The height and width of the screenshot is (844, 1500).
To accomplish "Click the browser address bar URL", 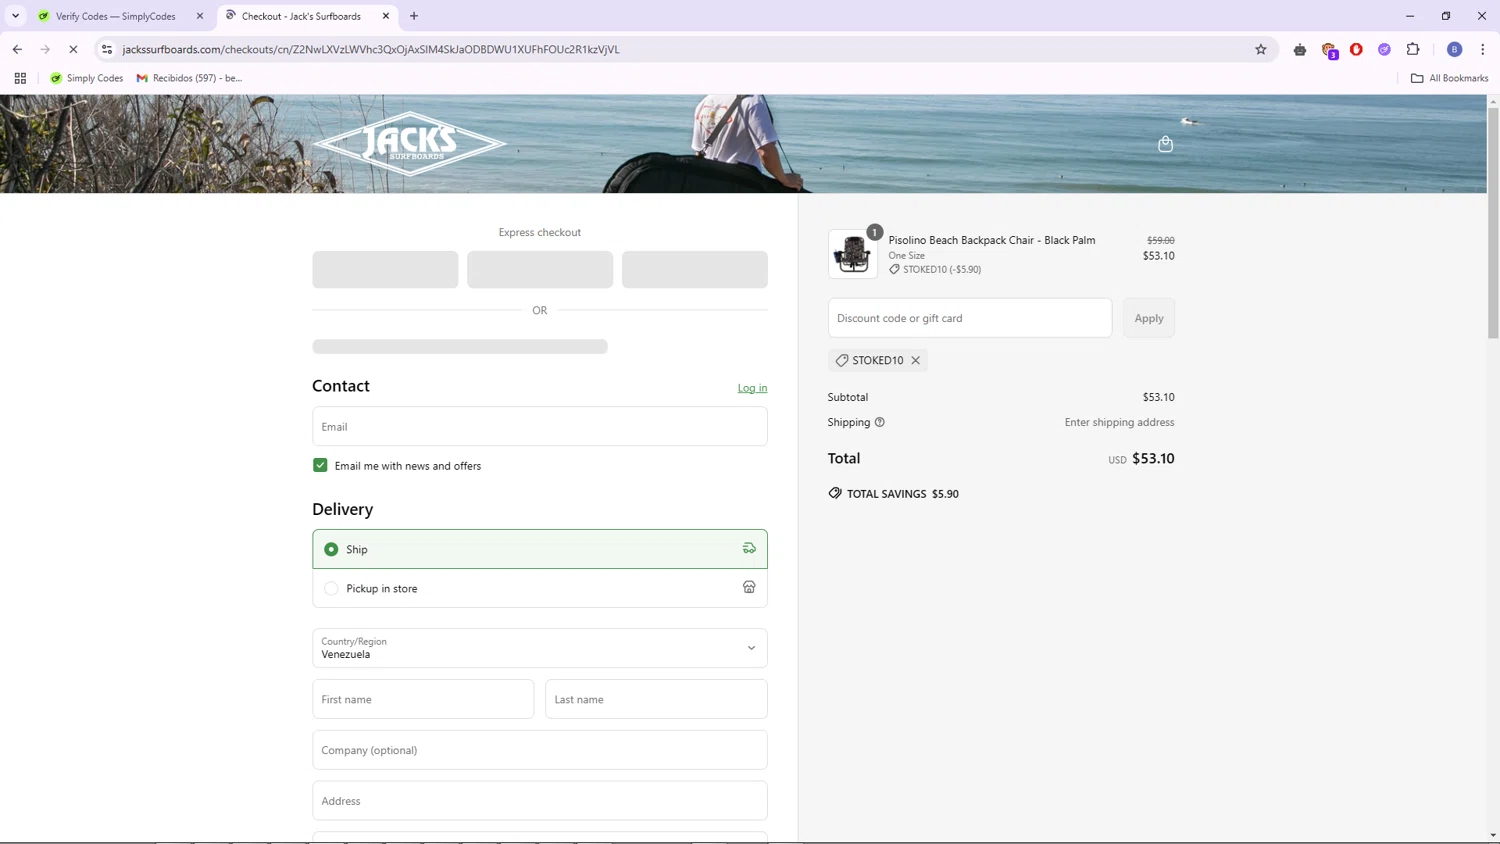I will tap(371, 49).
